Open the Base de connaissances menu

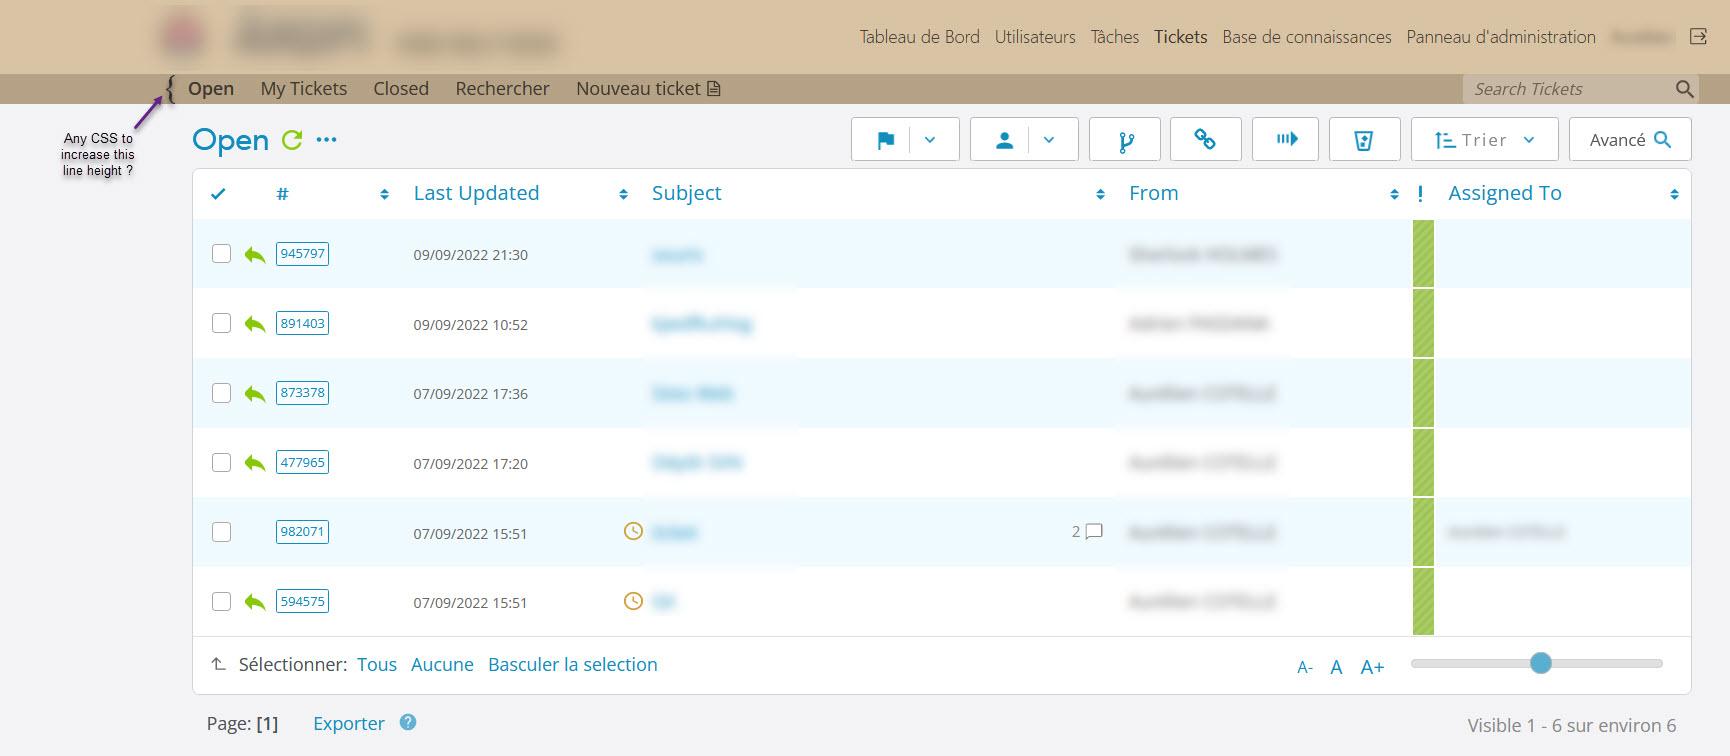pyautogui.click(x=1306, y=37)
